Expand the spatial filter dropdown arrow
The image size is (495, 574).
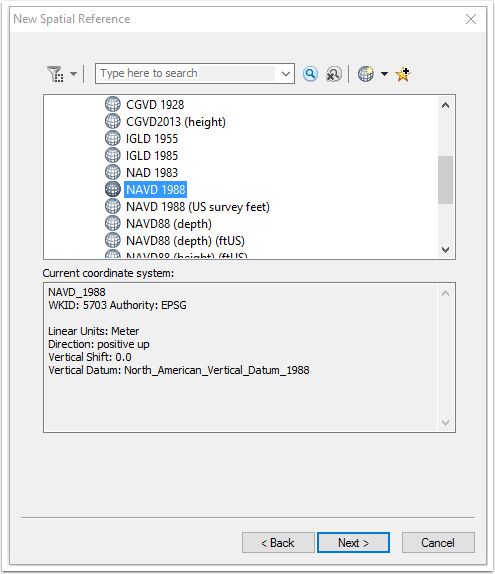coord(73,74)
